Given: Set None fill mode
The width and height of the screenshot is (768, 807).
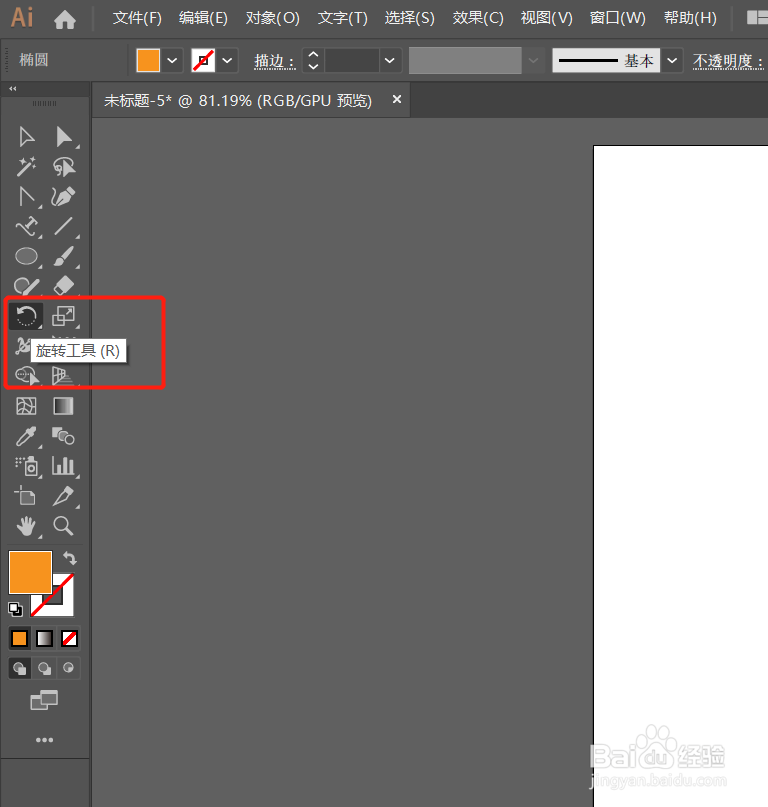Looking at the screenshot, I should 69,639.
